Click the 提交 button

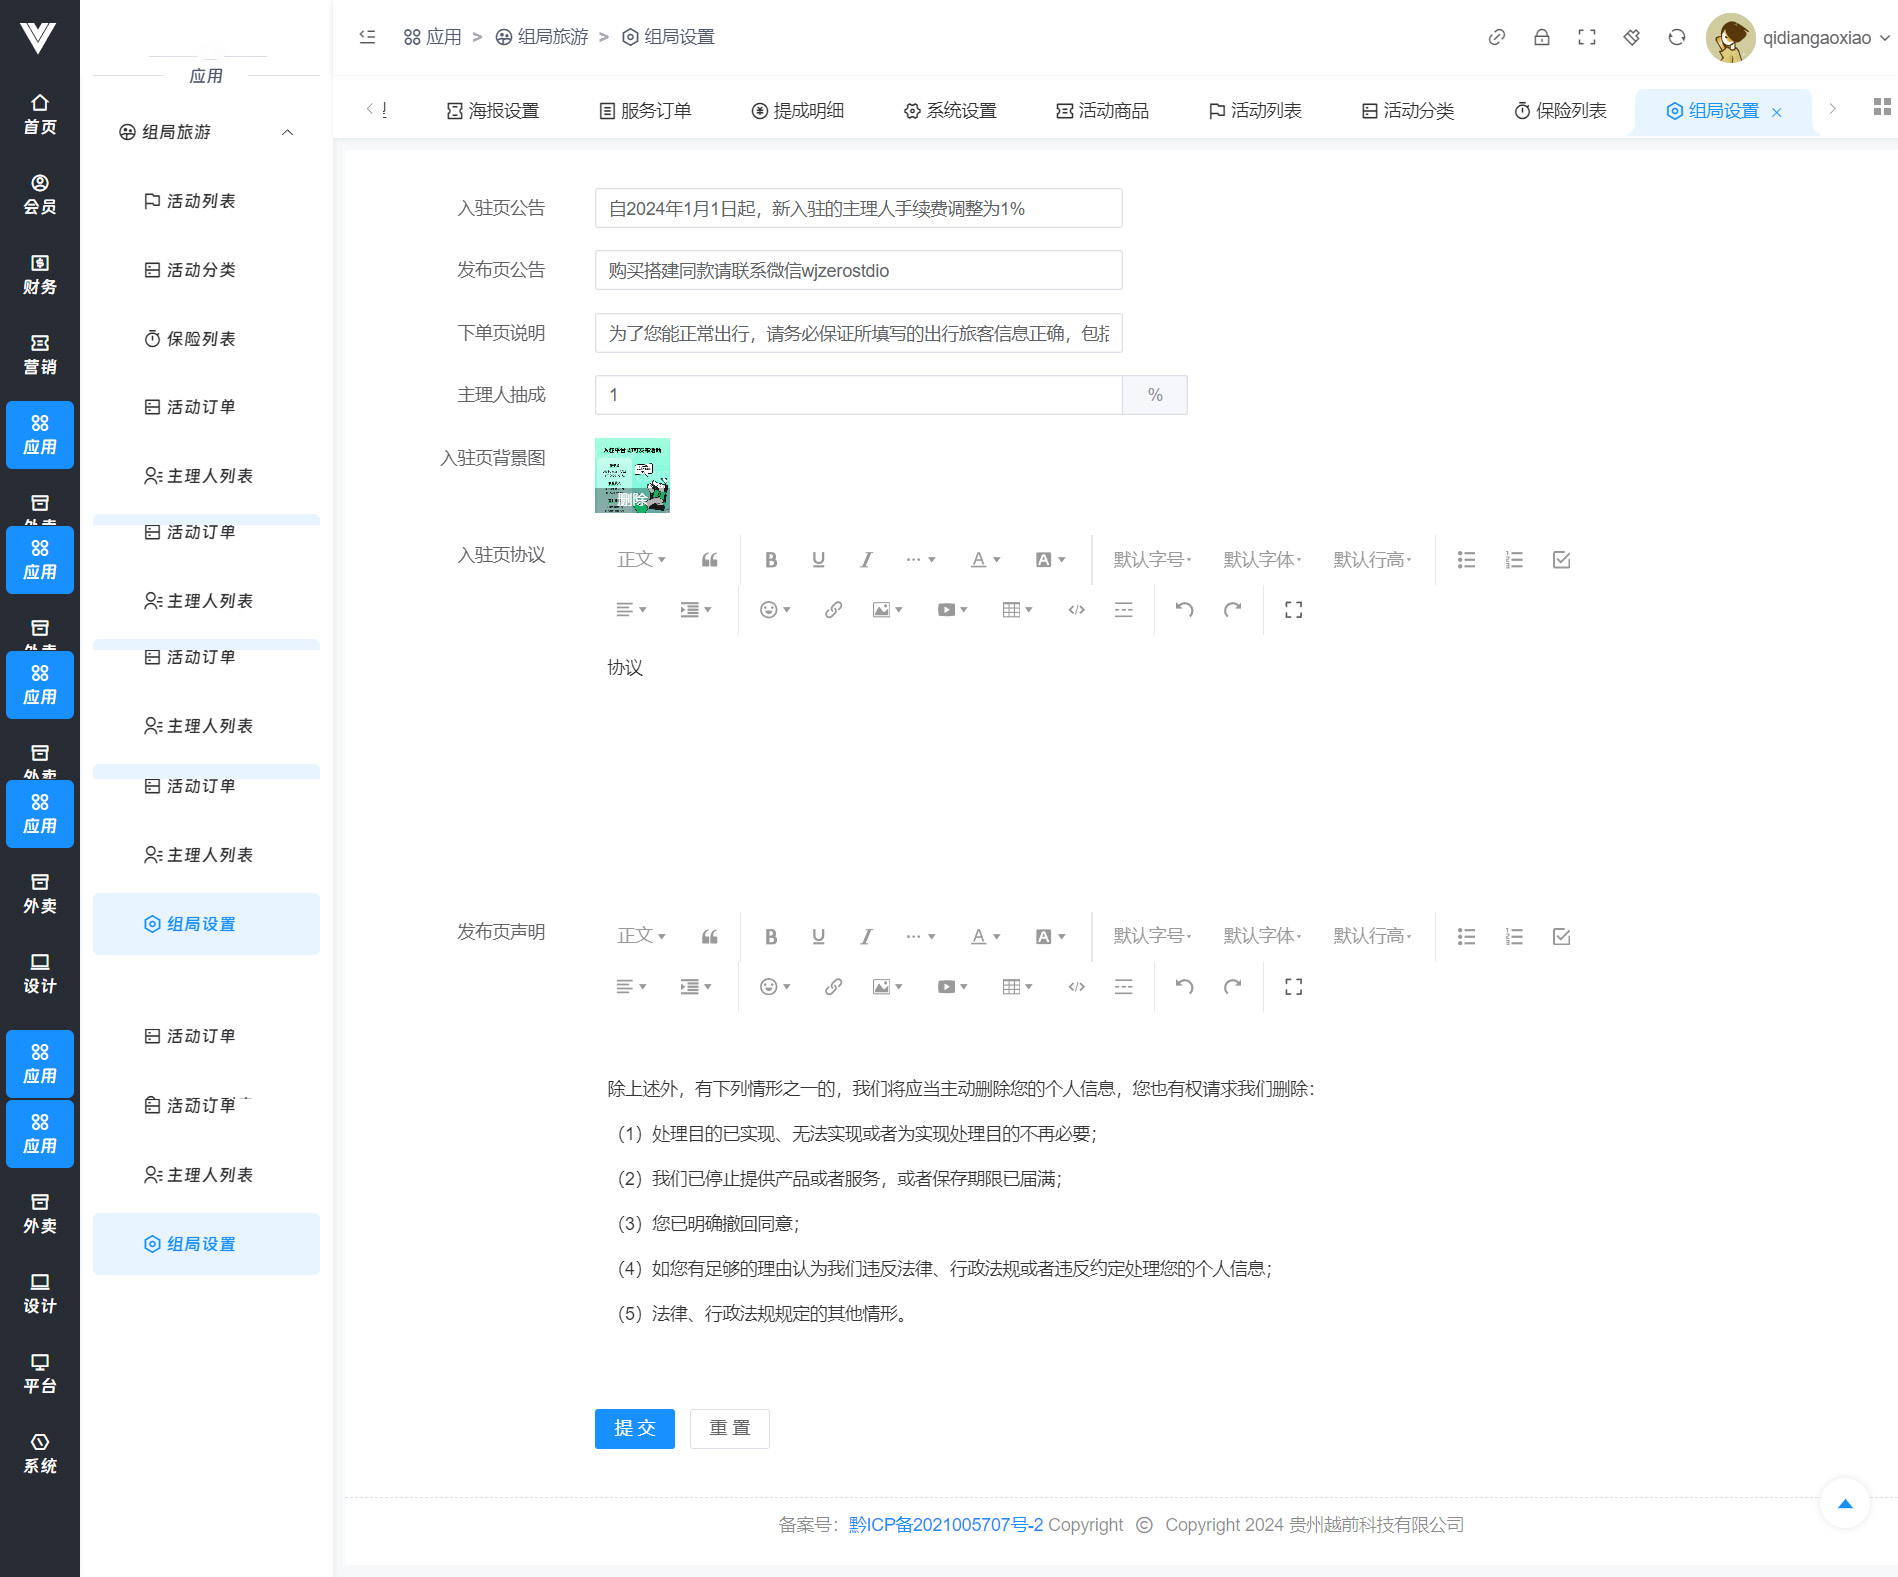634,1428
